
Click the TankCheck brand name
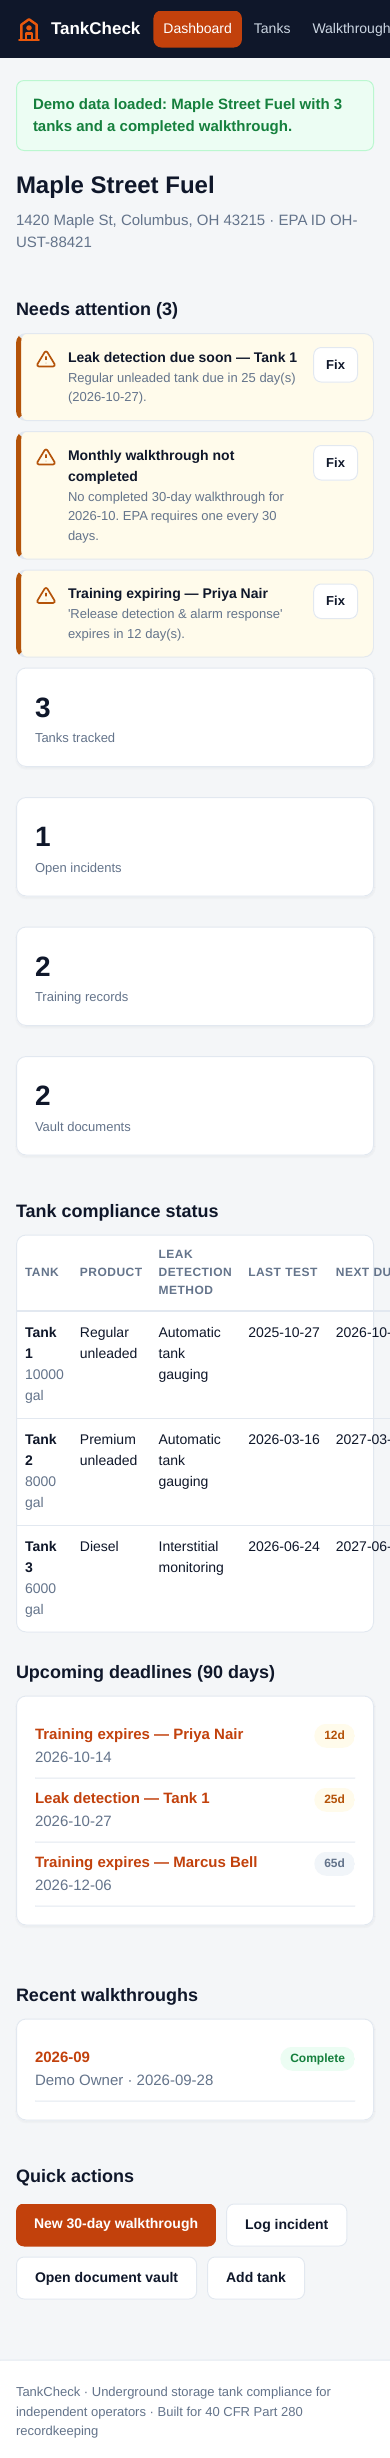coord(95,29)
